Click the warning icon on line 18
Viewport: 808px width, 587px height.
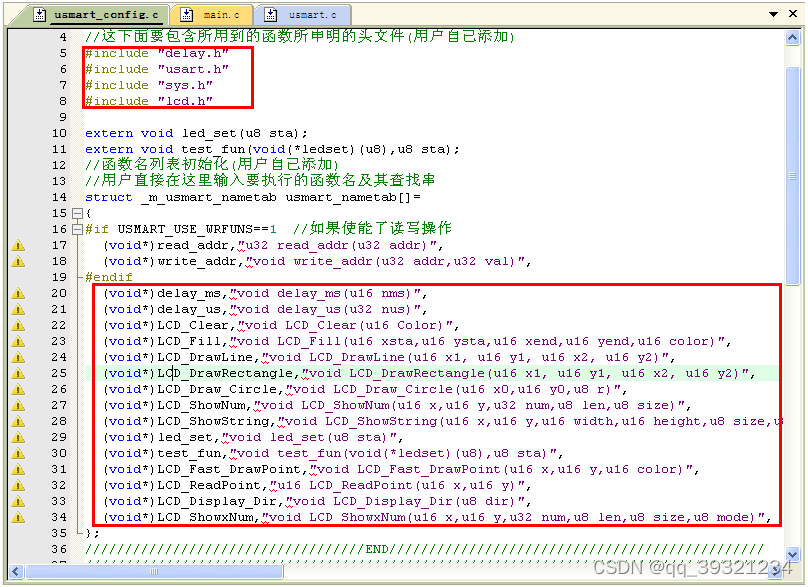pos(18,261)
